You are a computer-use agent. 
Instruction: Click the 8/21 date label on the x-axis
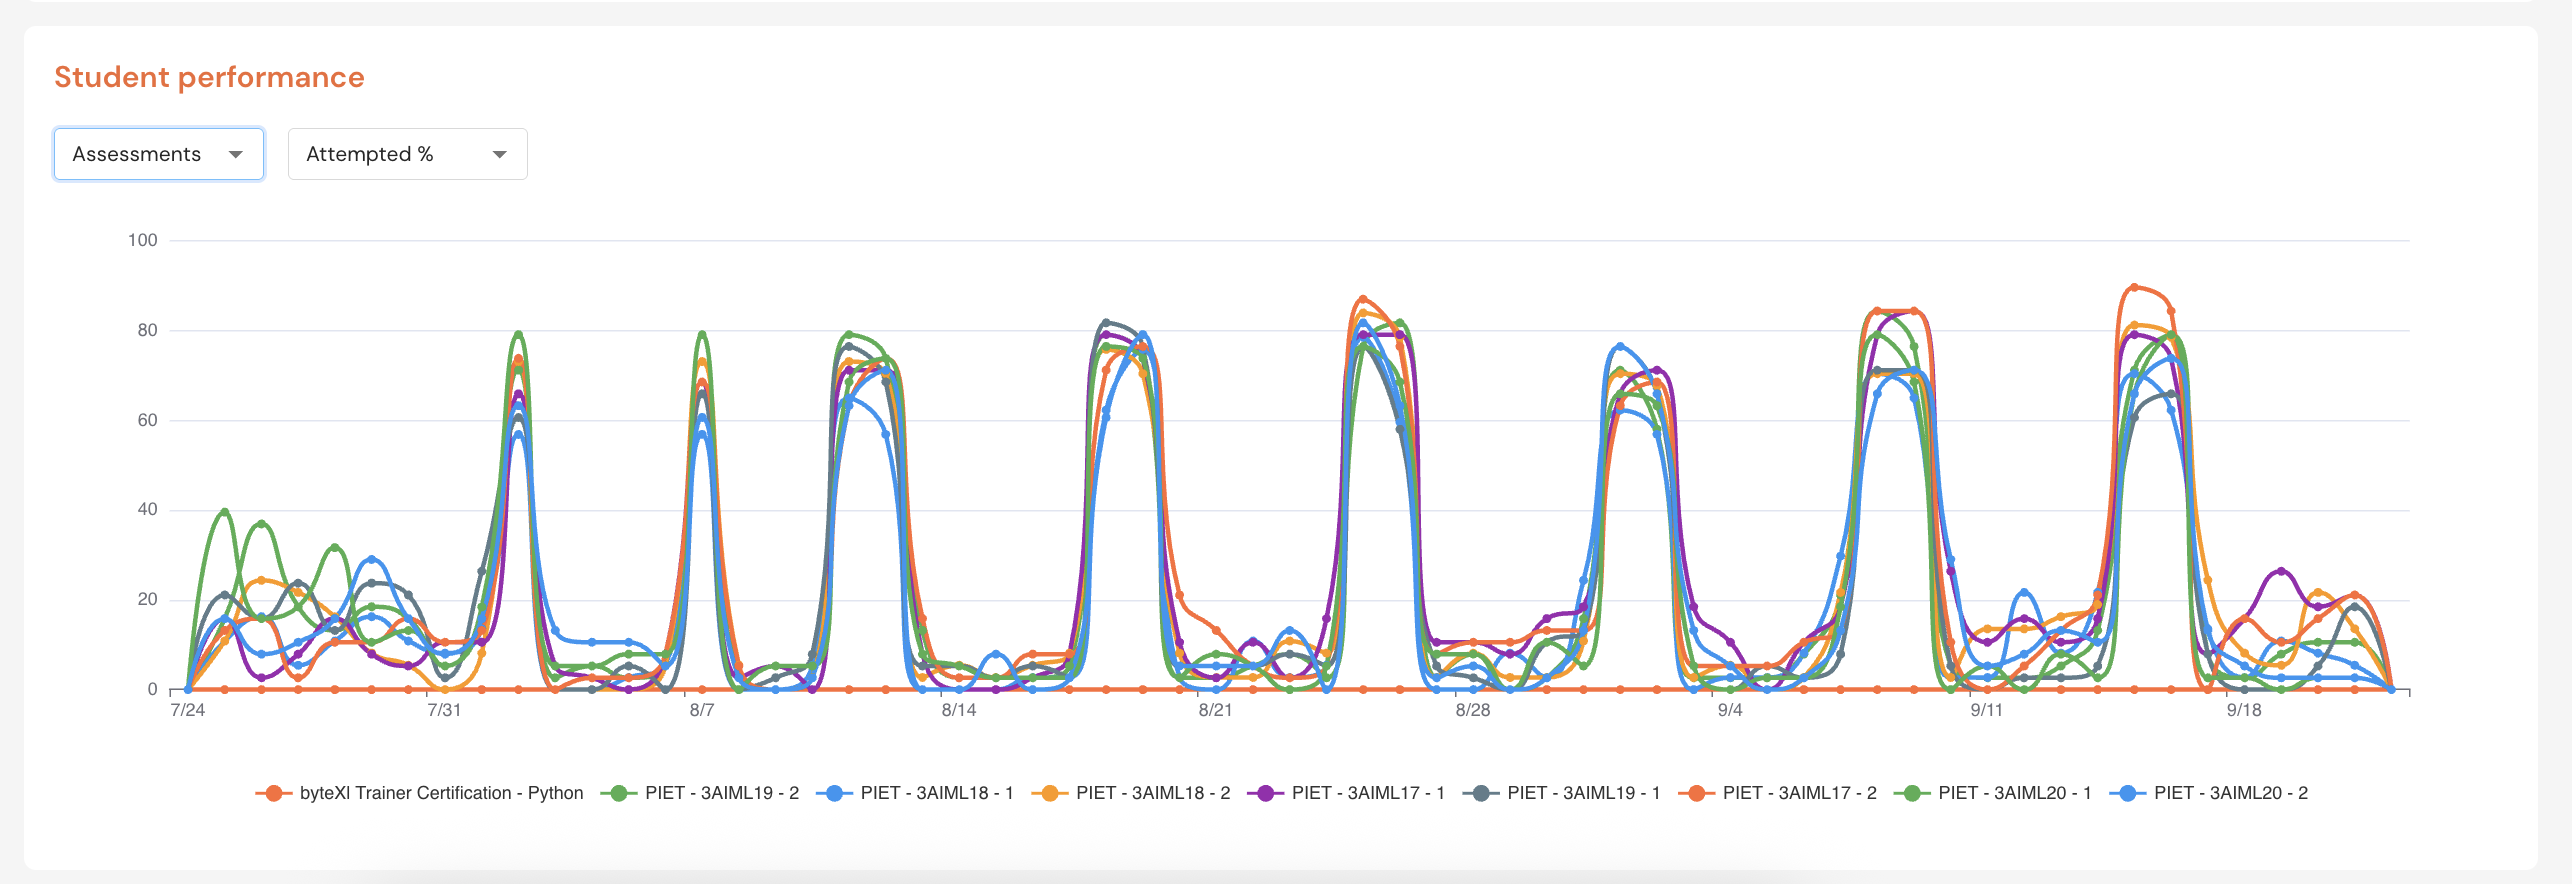[x=1215, y=710]
